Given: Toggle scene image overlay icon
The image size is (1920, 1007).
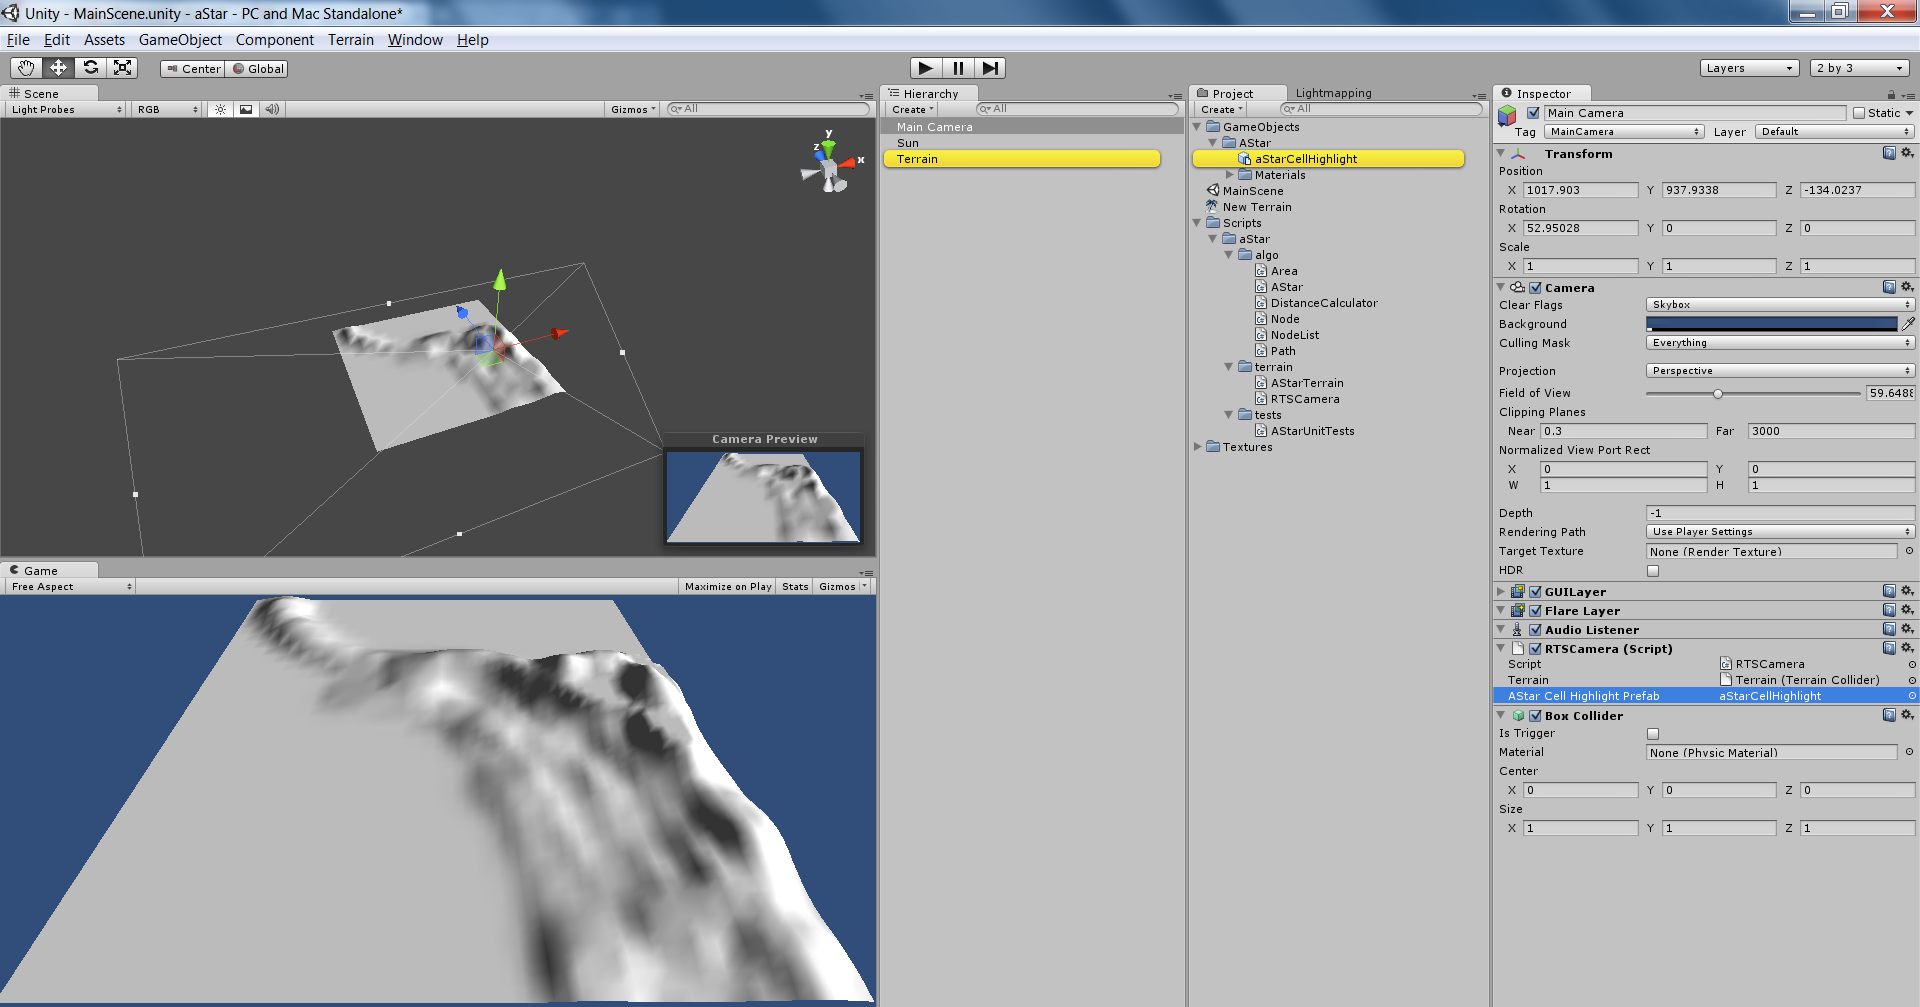Looking at the screenshot, I should (246, 109).
